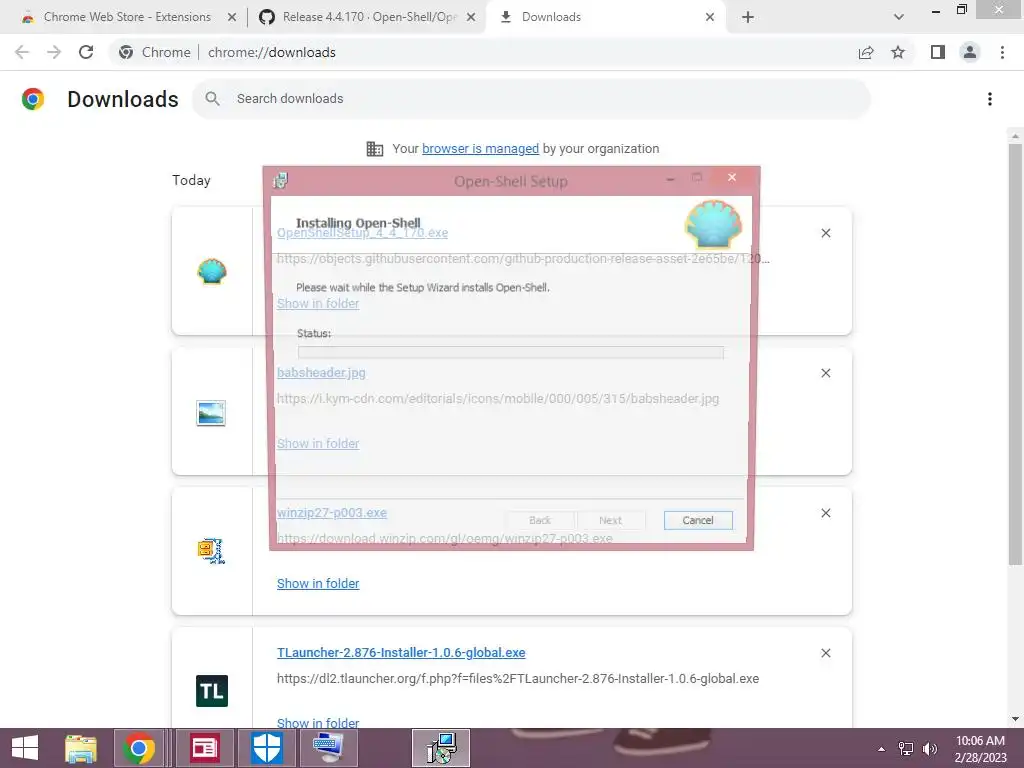Remove the TLauncher installer from the list
The height and width of the screenshot is (768, 1024).
(825, 653)
